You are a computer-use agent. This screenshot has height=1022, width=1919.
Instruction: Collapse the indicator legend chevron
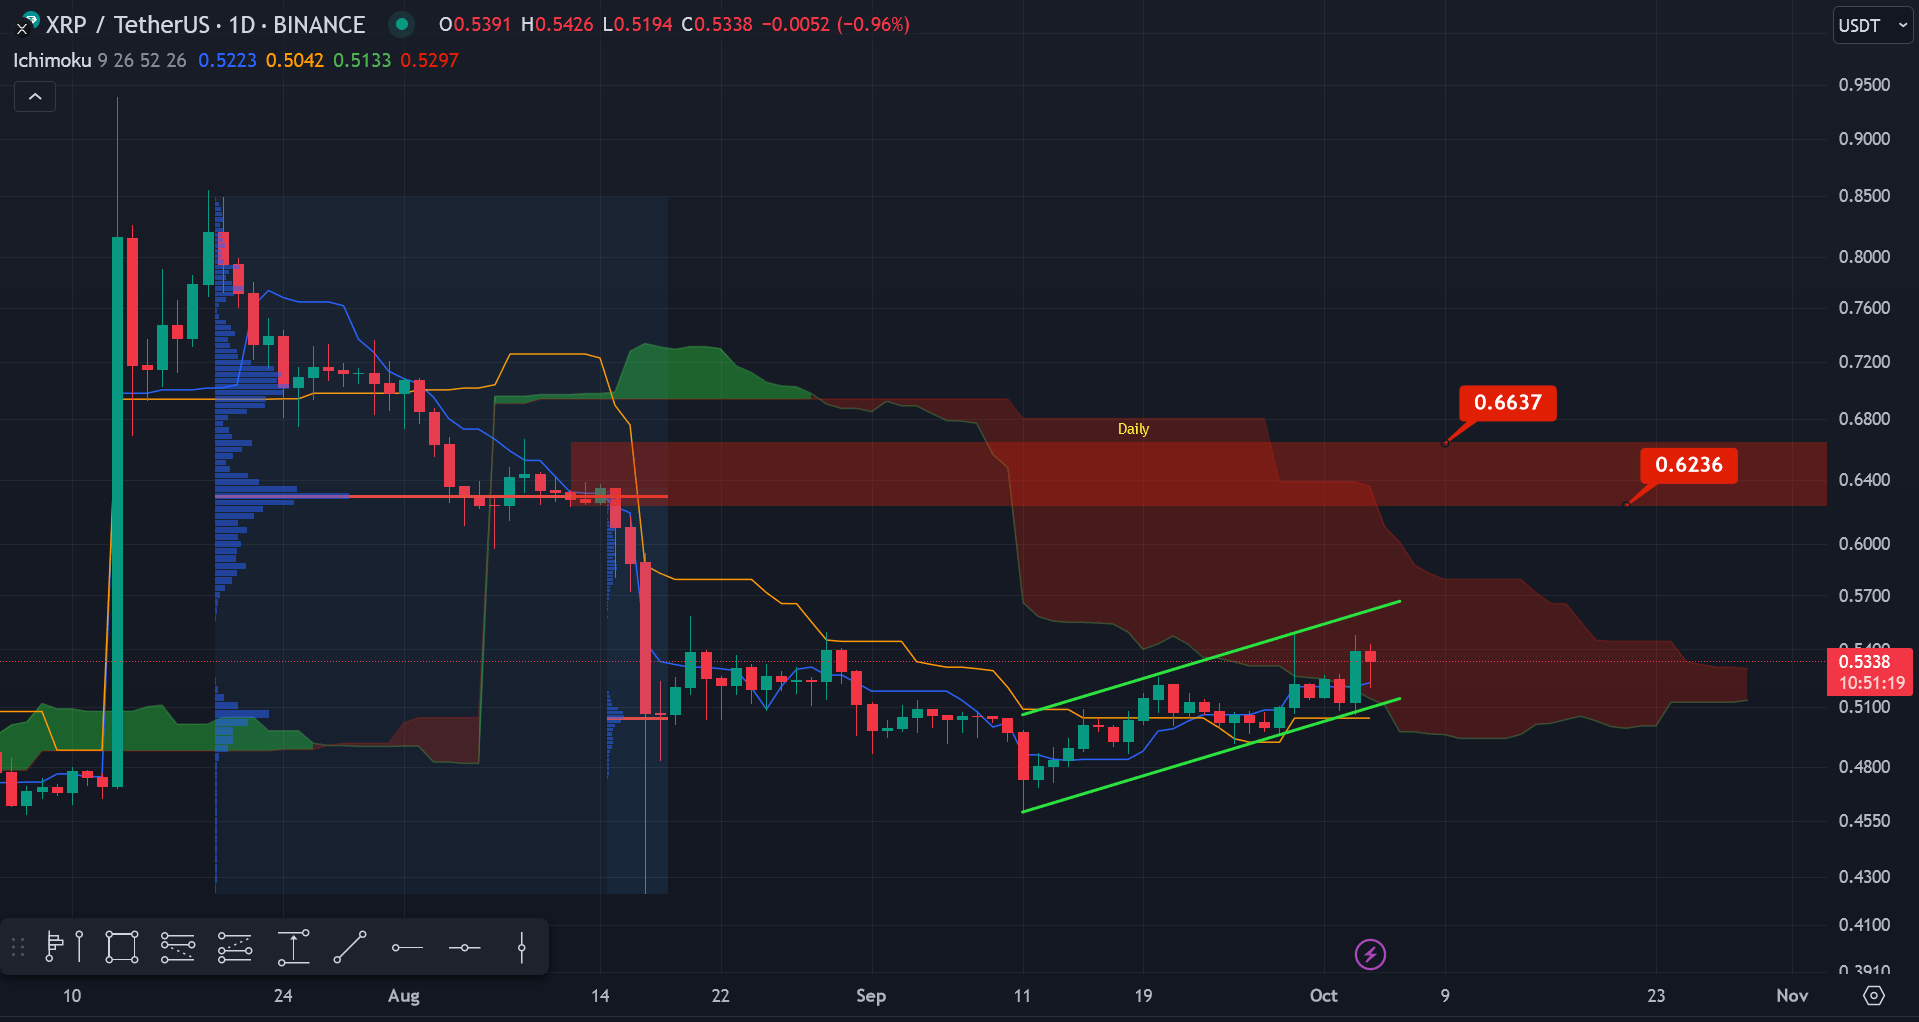point(35,97)
